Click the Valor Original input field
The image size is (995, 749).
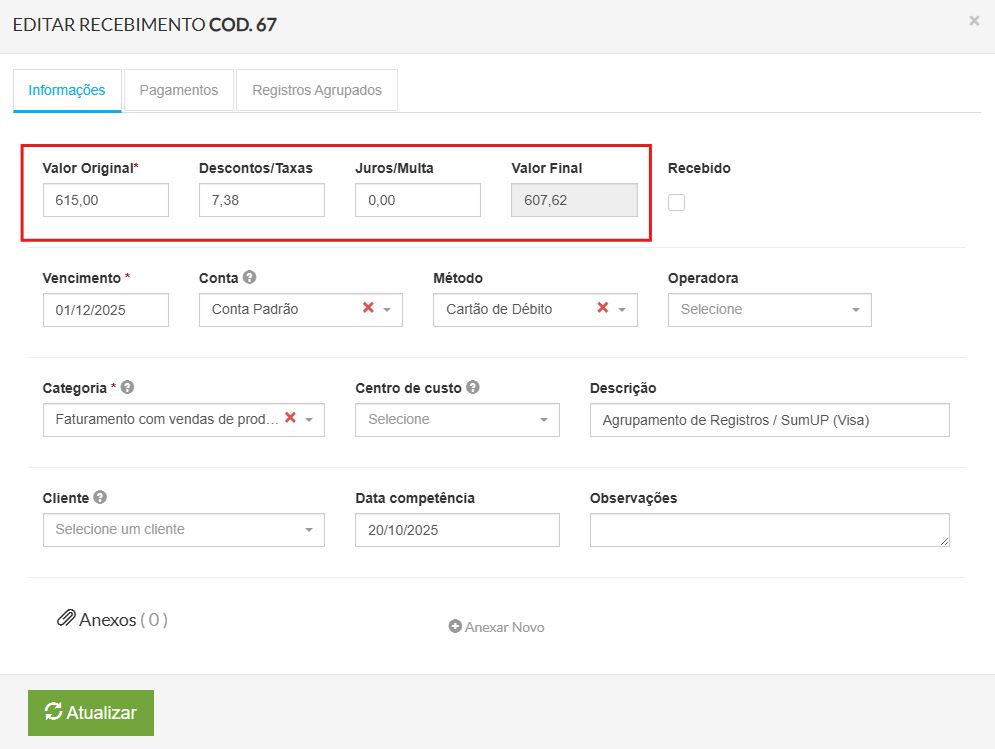pos(106,200)
